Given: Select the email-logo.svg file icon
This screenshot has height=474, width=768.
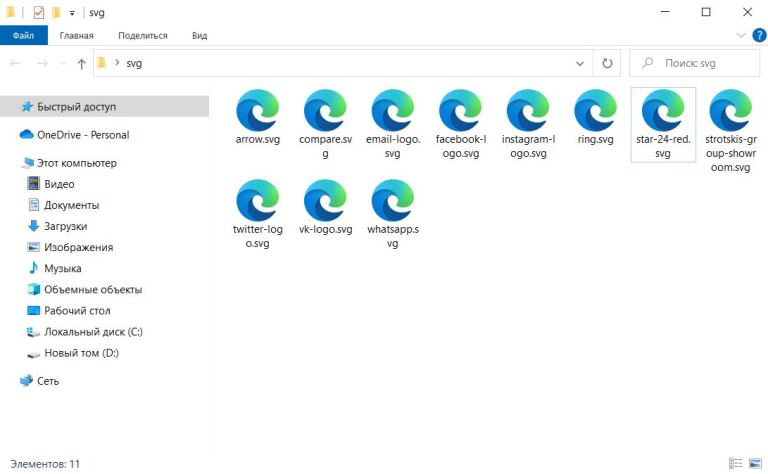Looking at the screenshot, I should click(x=393, y=110).
